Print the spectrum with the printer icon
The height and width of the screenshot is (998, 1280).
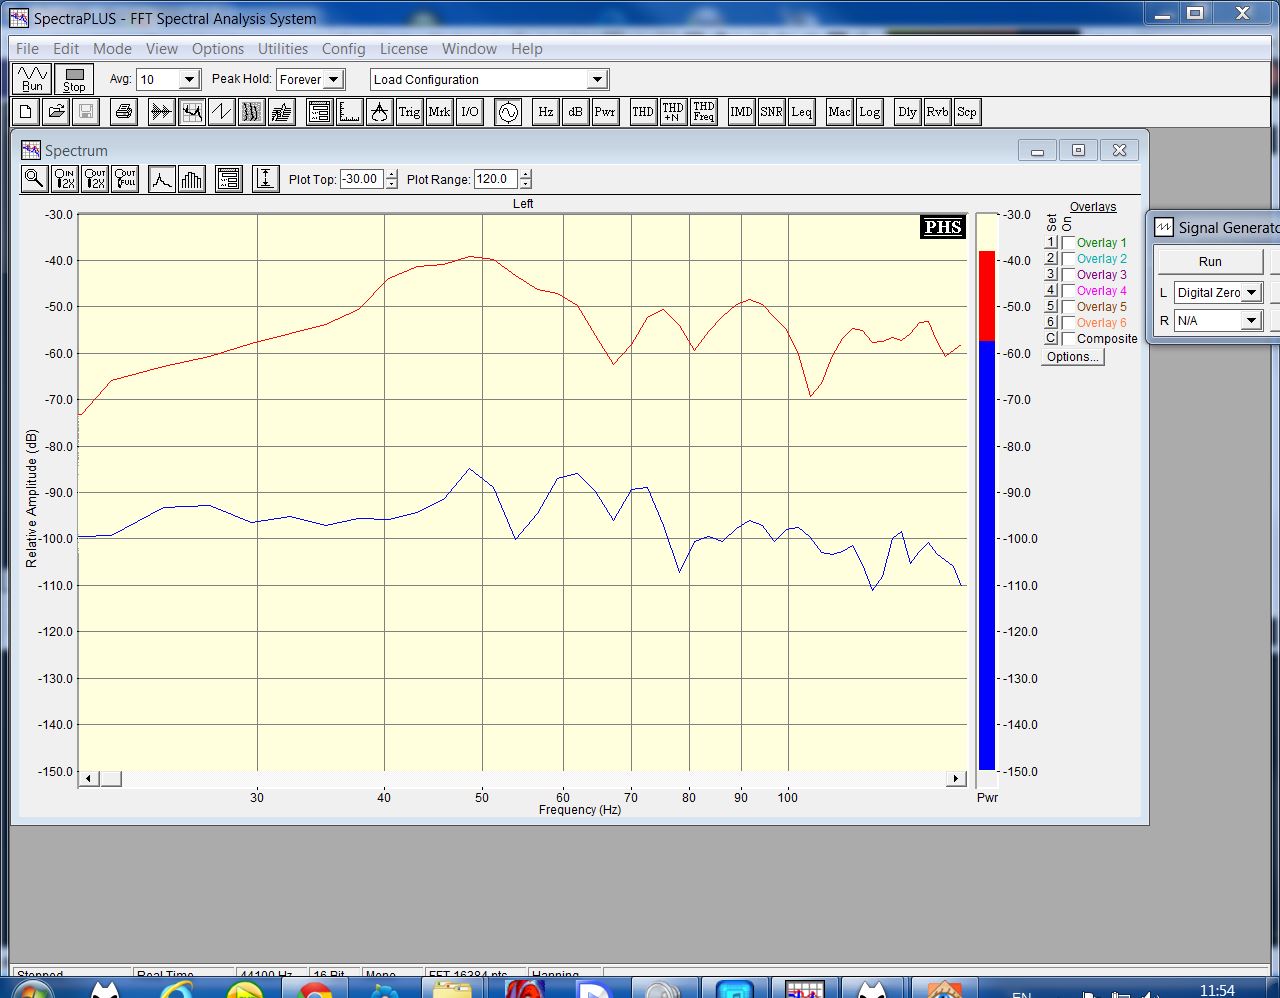coord(124,112)
